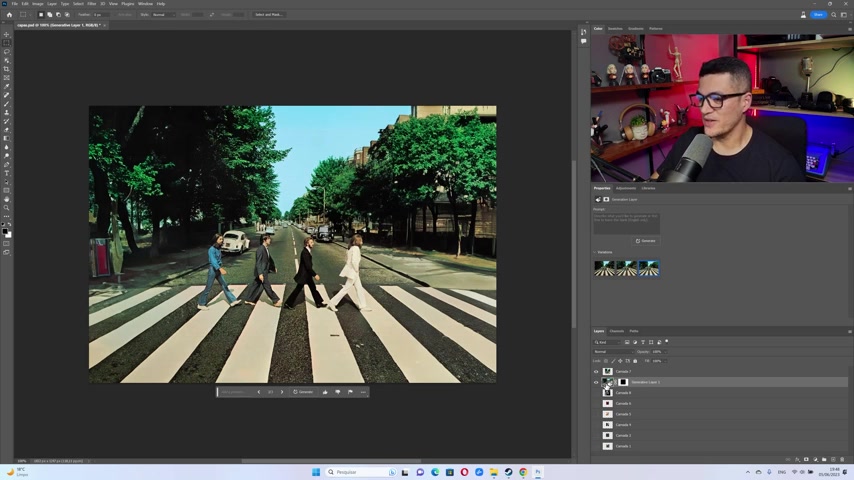Open the Properties panel flyout menu

[x=849, y=189]
